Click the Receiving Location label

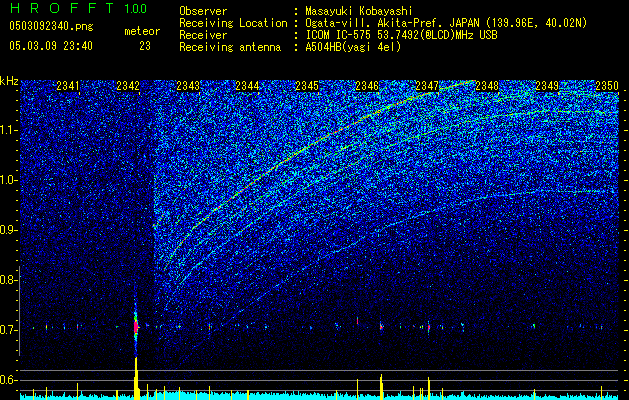[233, 23]
